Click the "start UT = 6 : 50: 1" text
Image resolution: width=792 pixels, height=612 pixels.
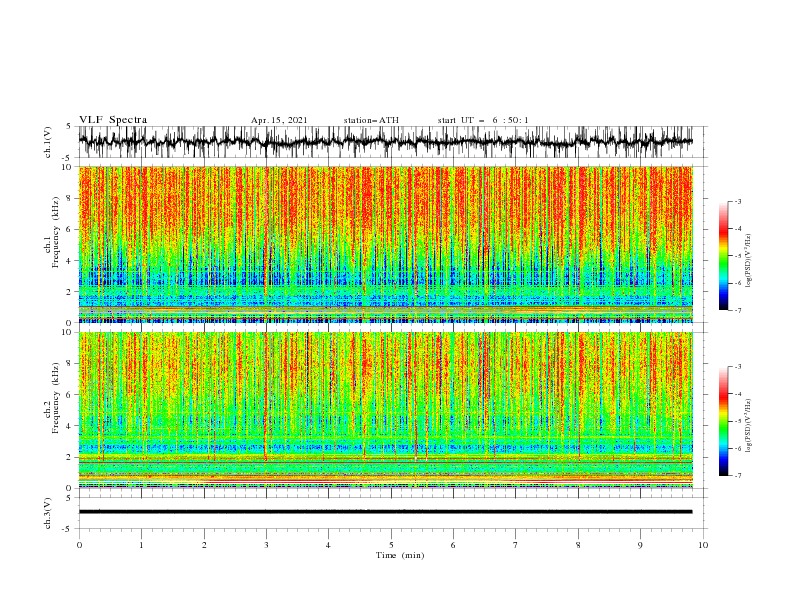coord(483,120)
